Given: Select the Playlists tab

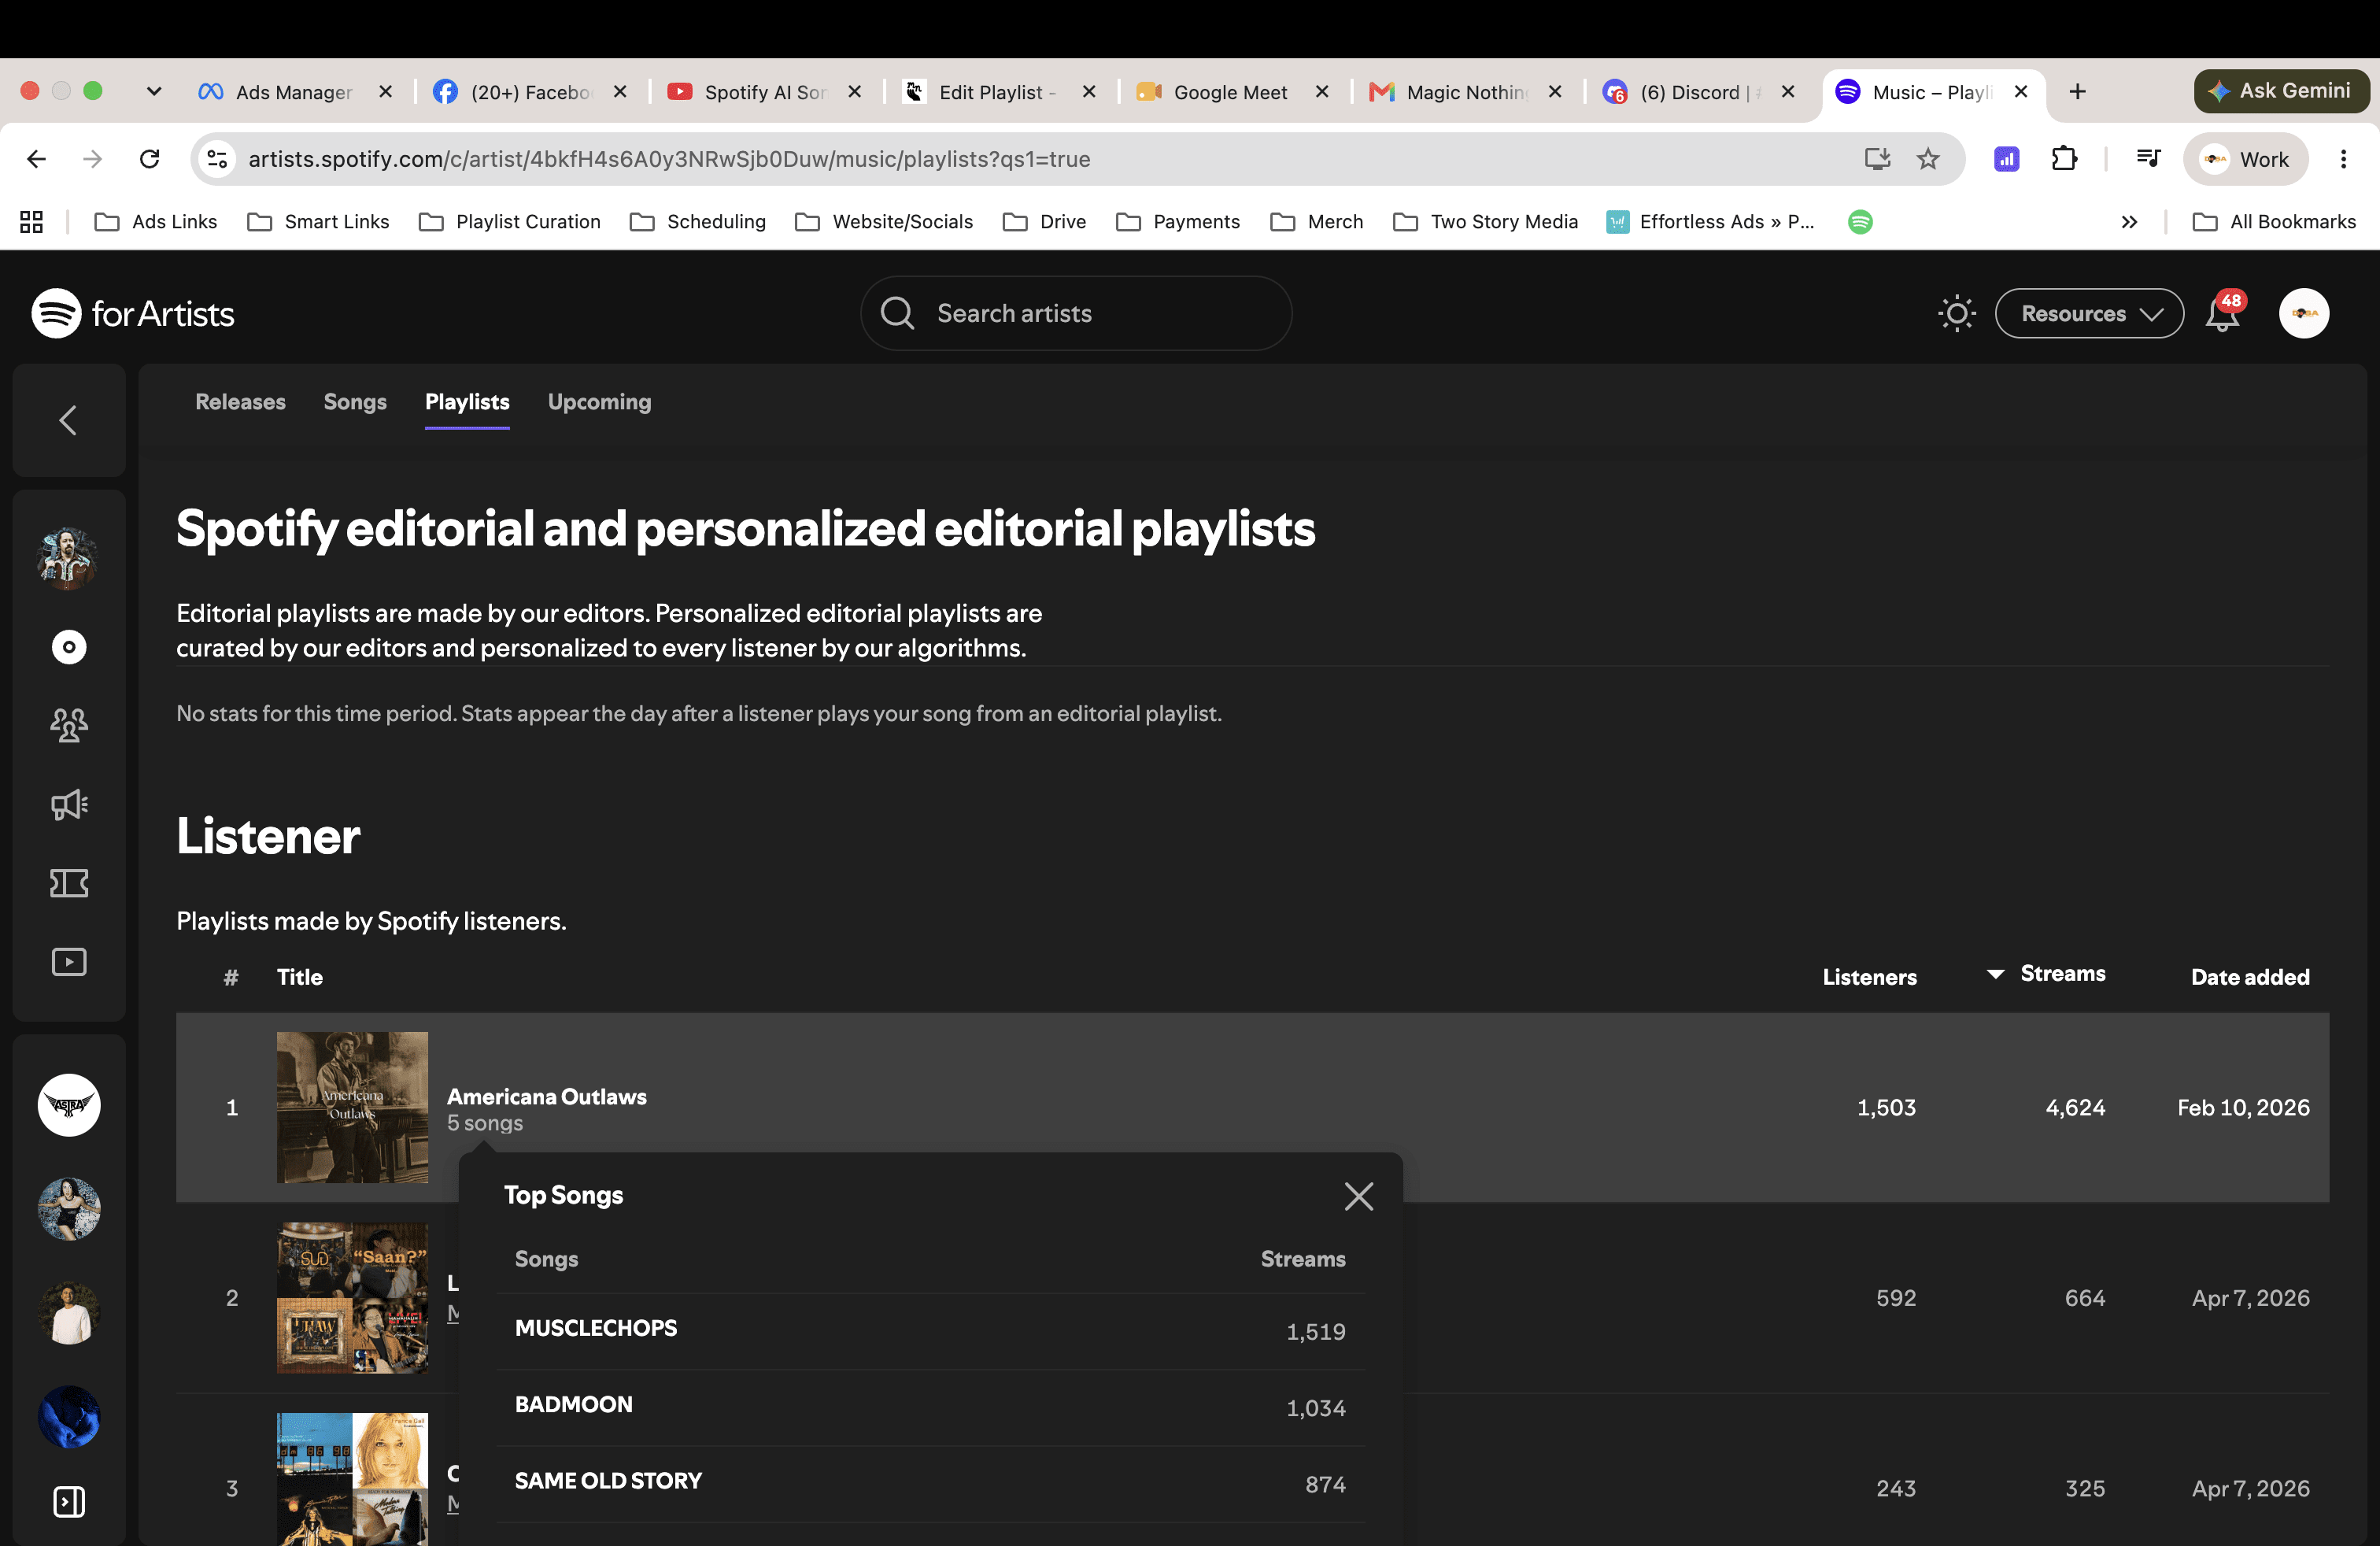Looking at the screenshot, I should point(467,402).
